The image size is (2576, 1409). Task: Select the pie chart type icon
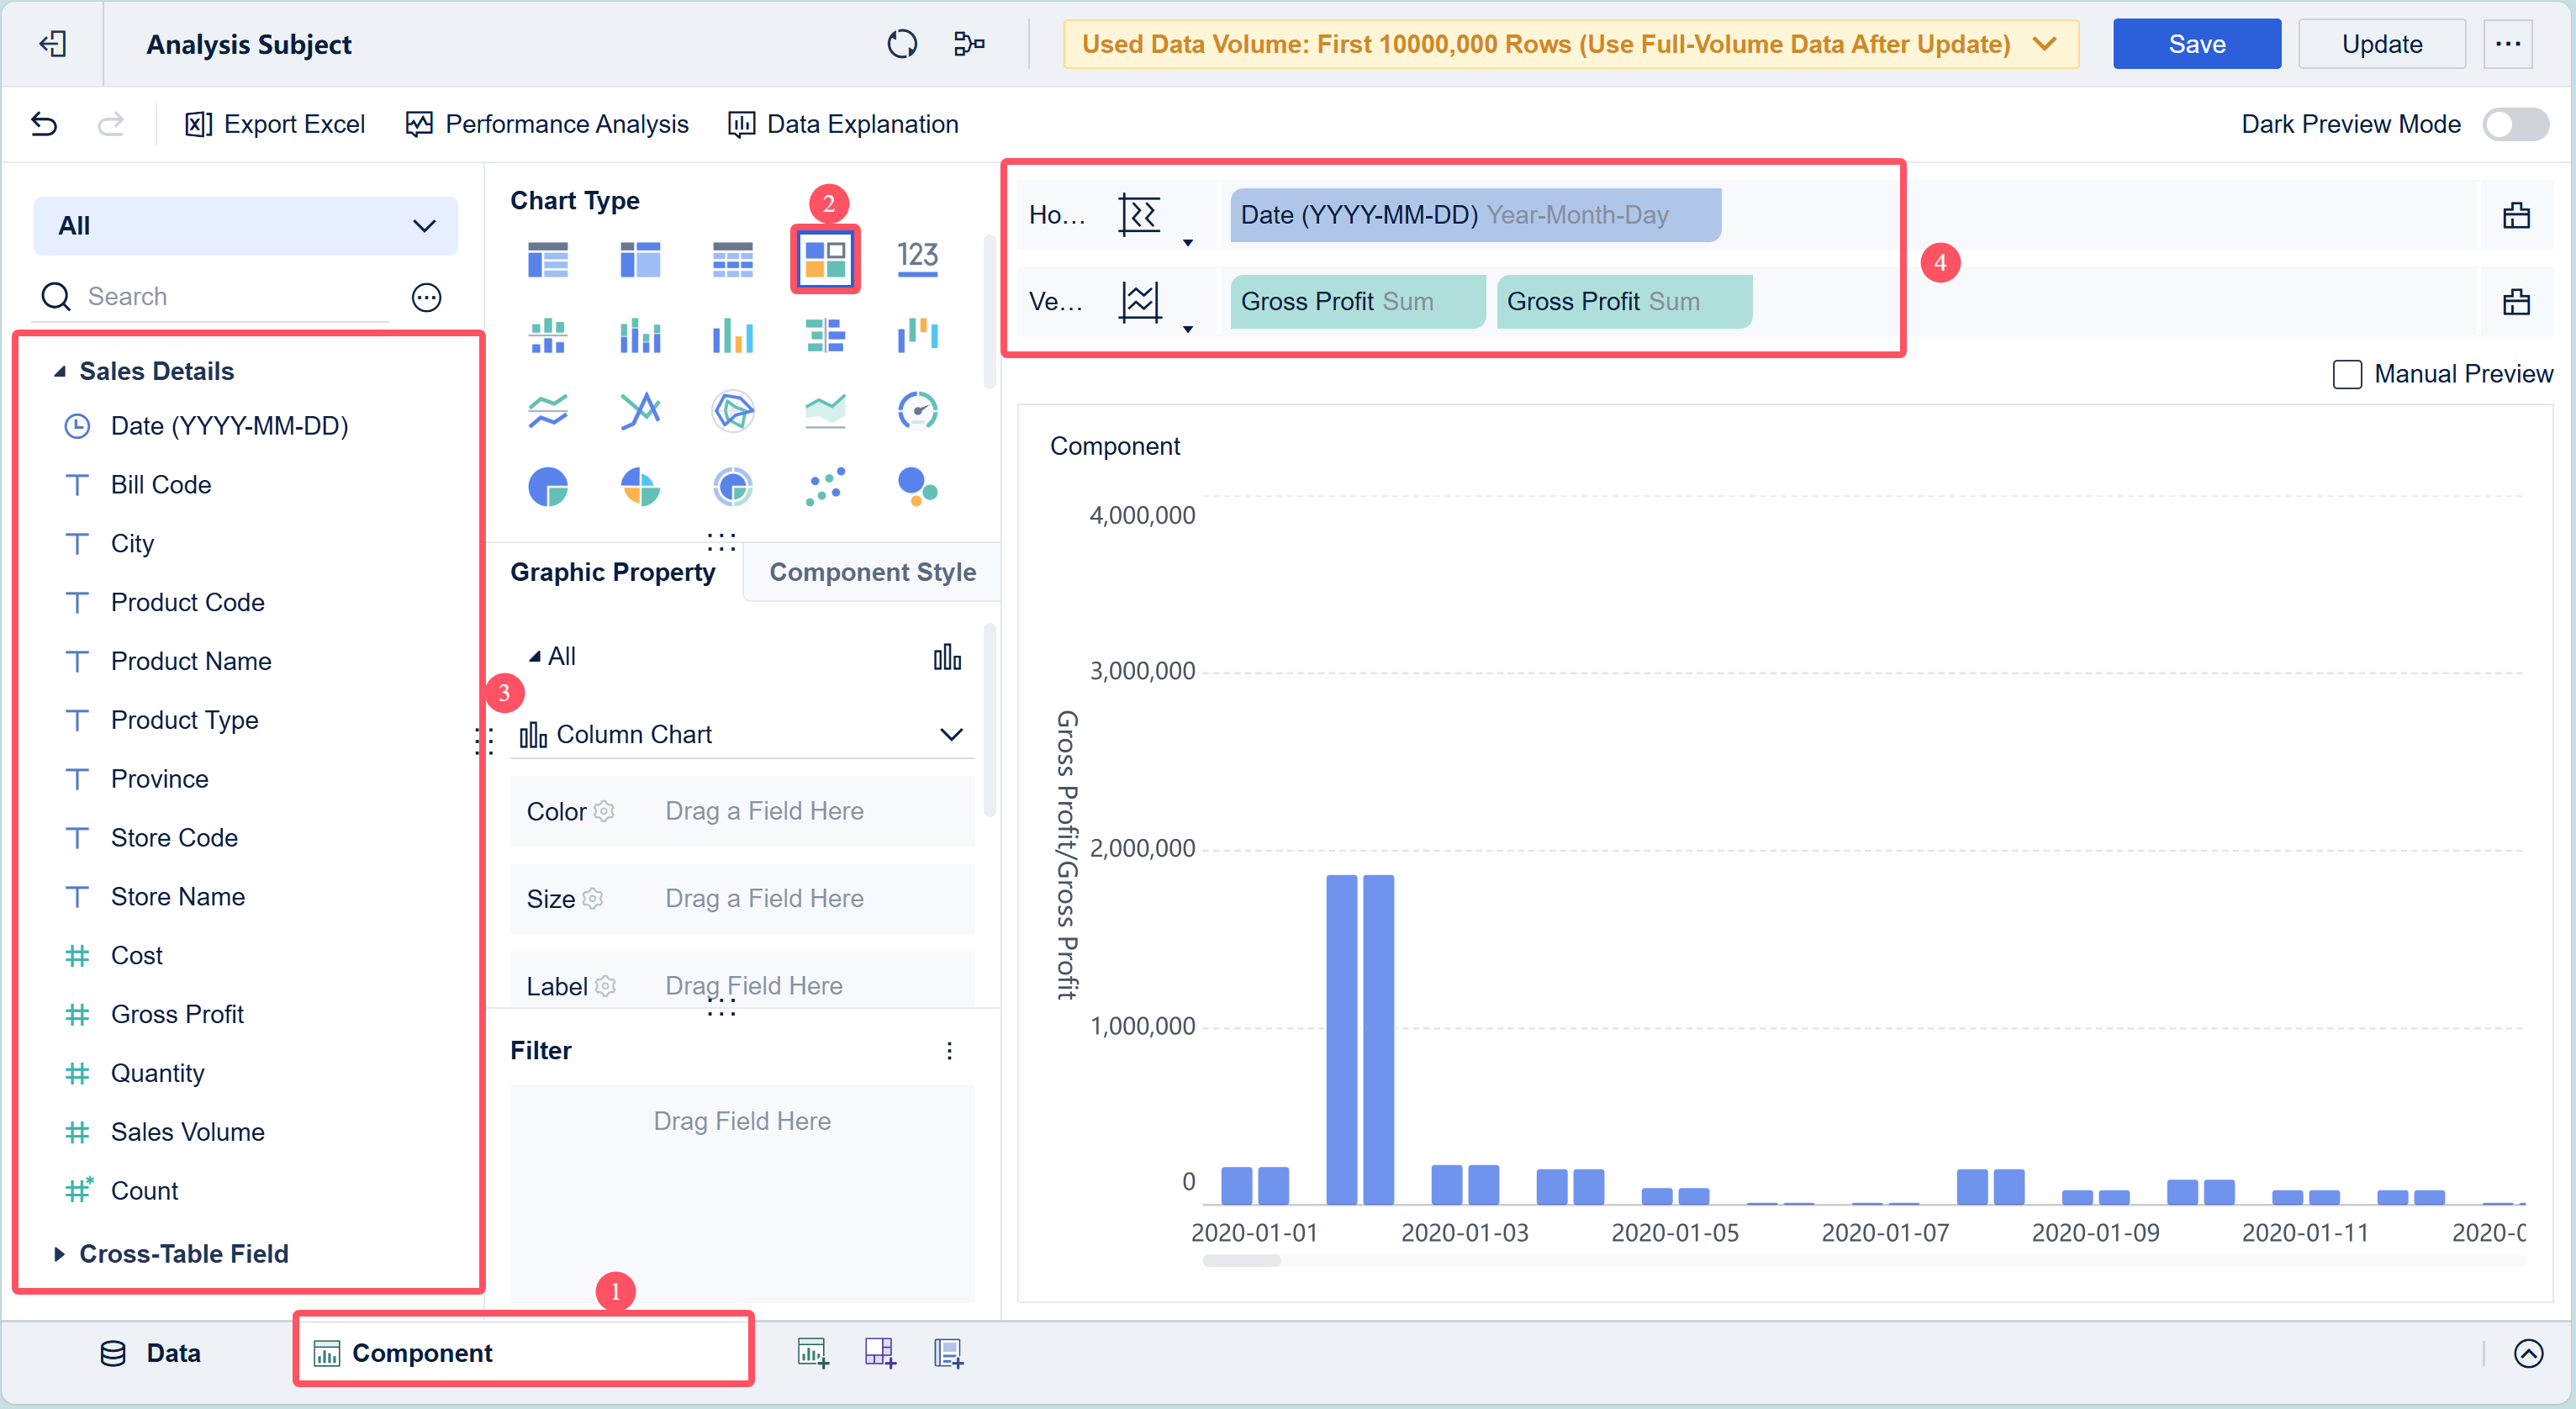pyautogui.click(x=548, y=488)
